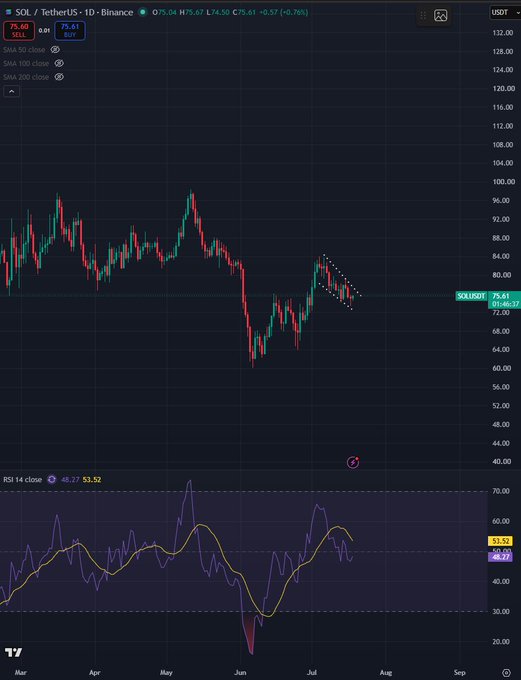
Task: Click the lightning bolt events icon
Action: pyautogui.click(x=353, y=462)
